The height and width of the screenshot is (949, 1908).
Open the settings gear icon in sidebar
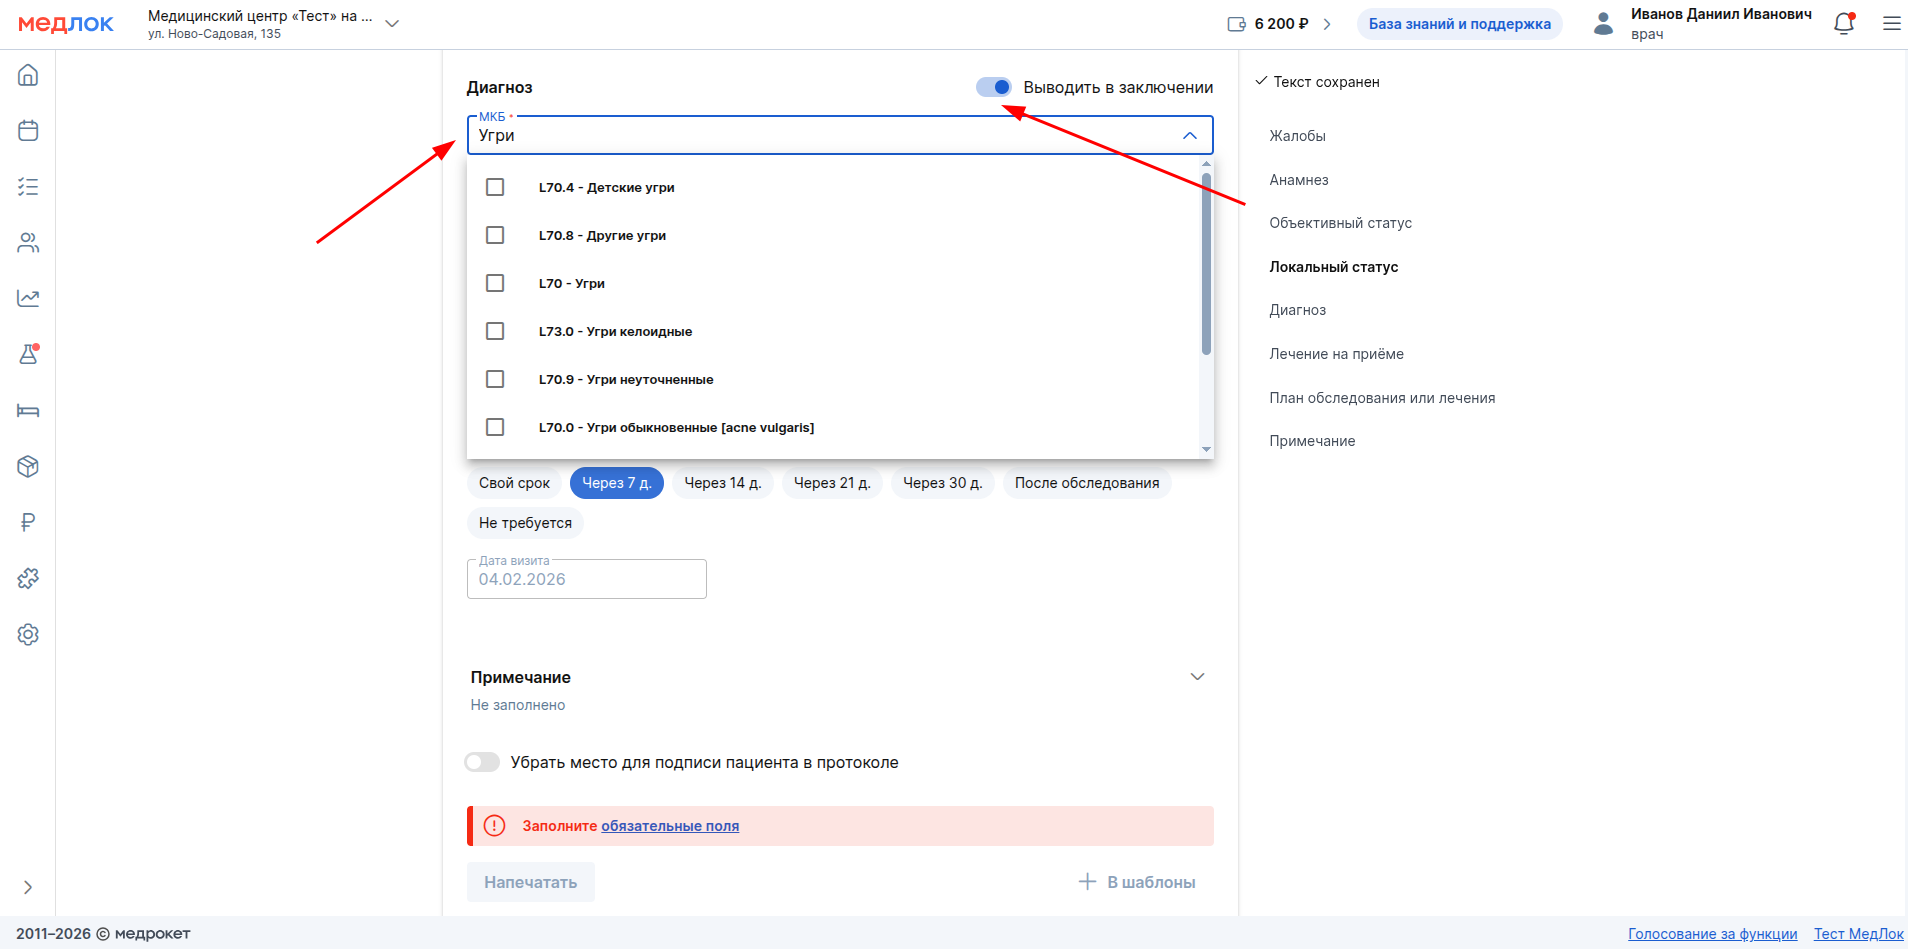click(28, 634)
